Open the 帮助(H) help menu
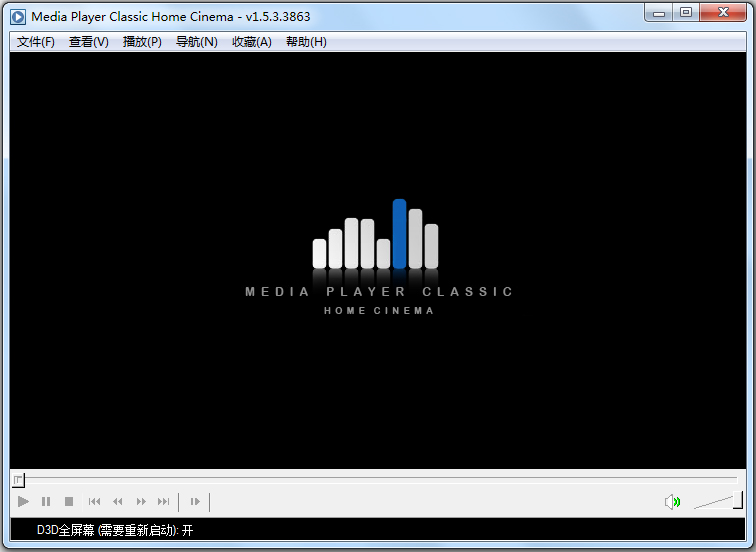This screenshot has height=552, width=756. (x=306, y=42)
